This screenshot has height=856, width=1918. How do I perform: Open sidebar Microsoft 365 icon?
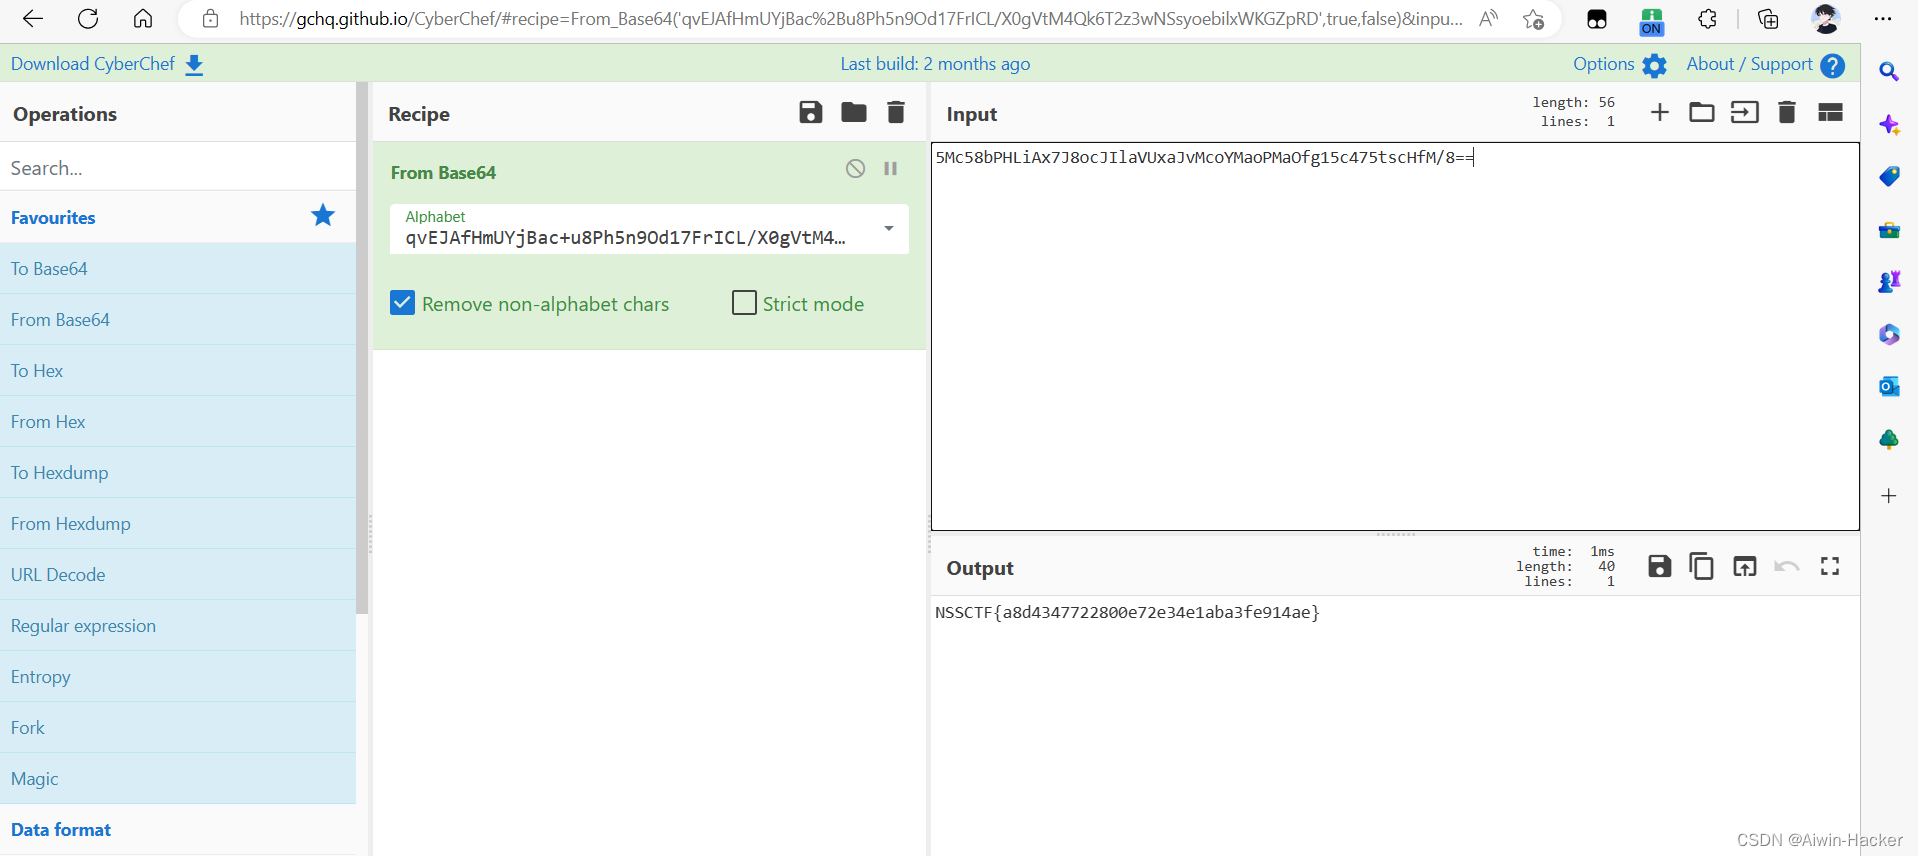[x=1889, y=334]
